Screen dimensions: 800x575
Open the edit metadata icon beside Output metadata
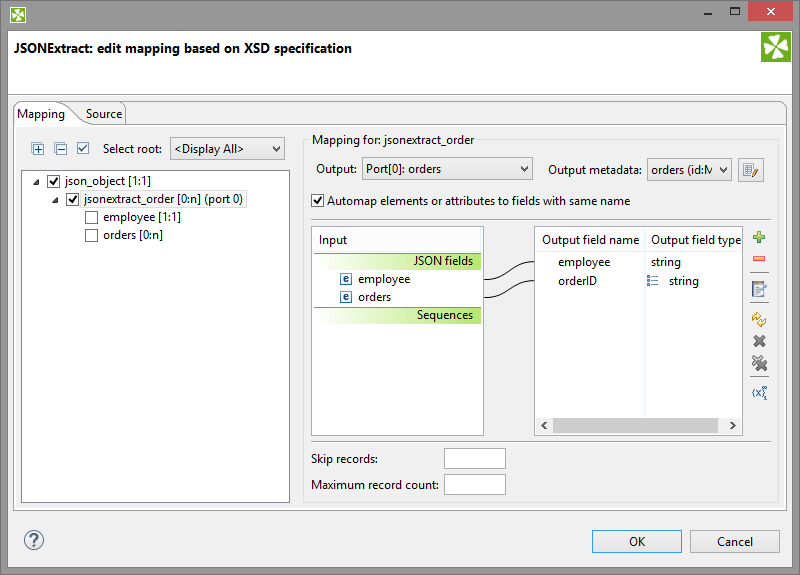point(751,170)
